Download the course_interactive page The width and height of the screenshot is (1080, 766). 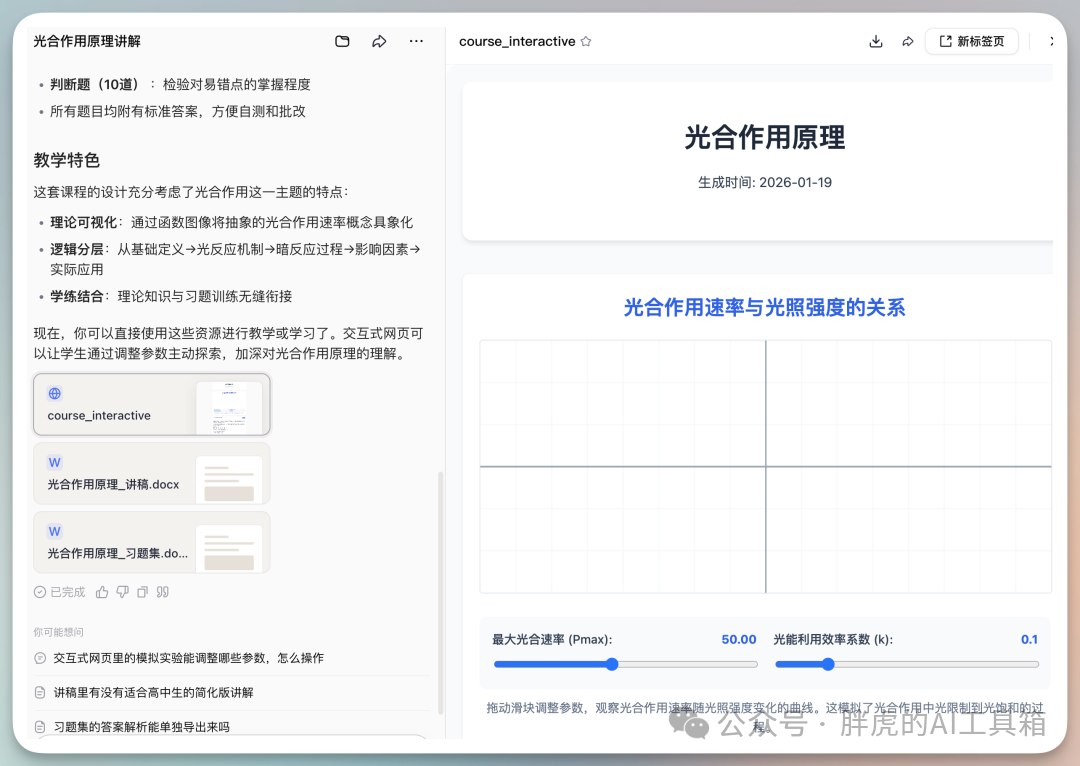875,43
